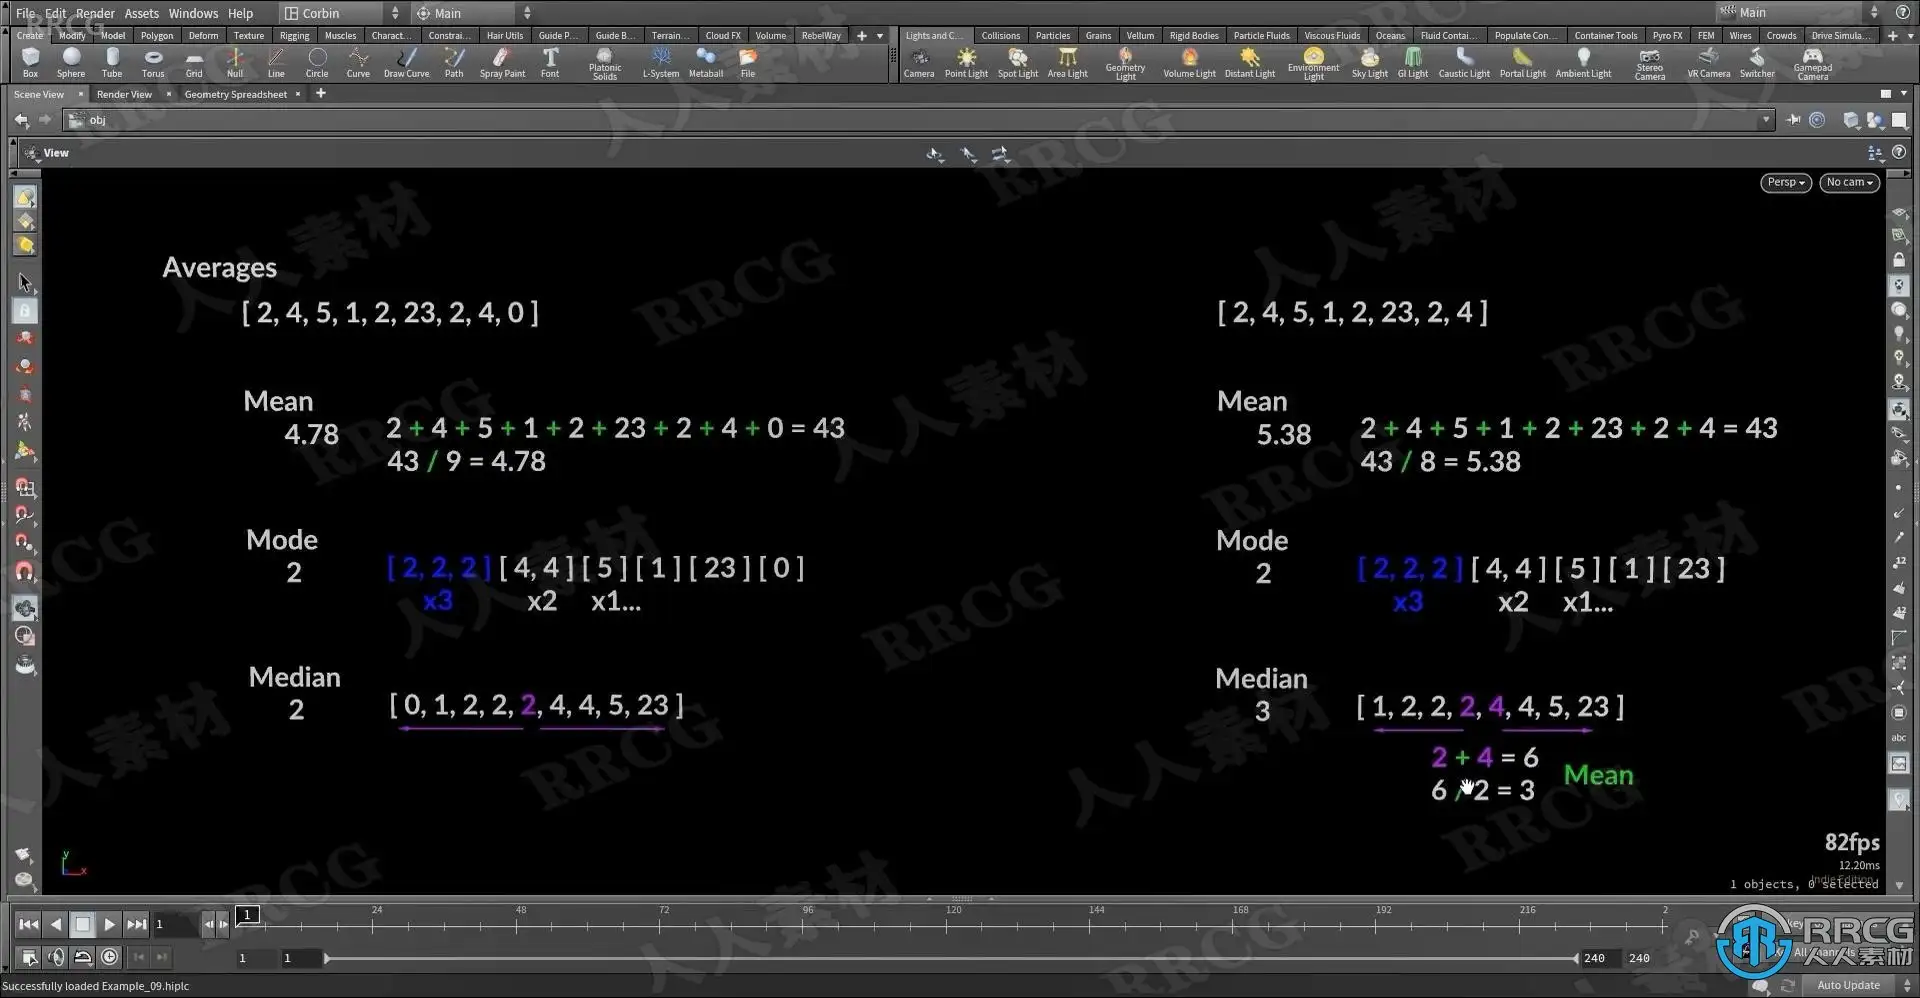Open the Pyro FX shelf tab
The width and height of the screenshot is (1920, 998).
1667,35
